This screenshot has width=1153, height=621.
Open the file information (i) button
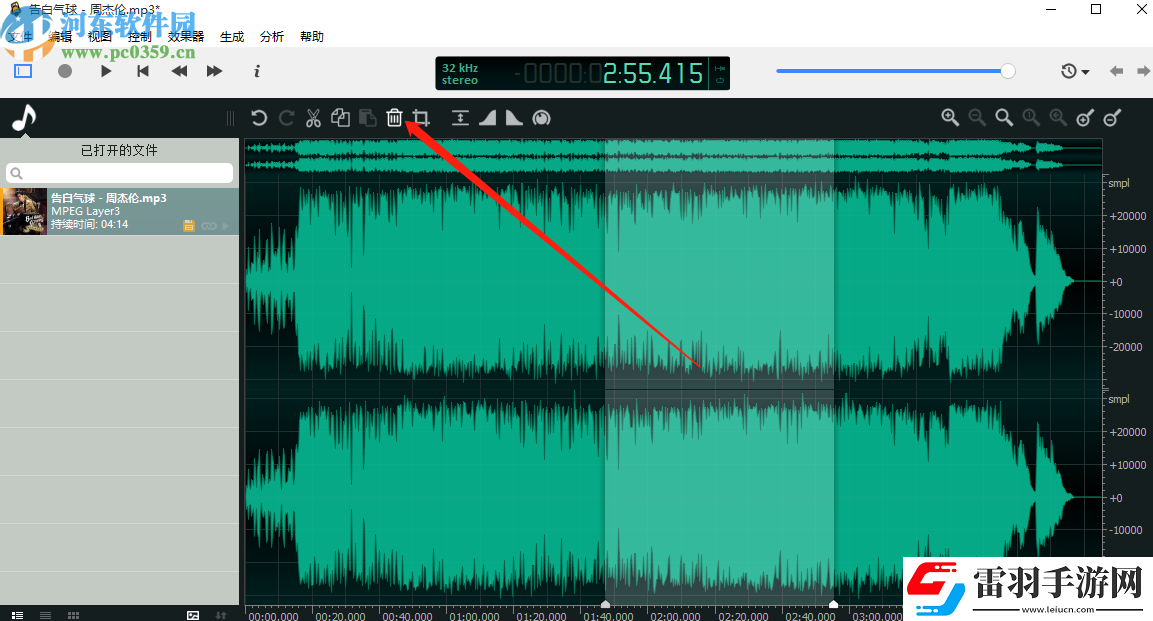tap(257, 71)
